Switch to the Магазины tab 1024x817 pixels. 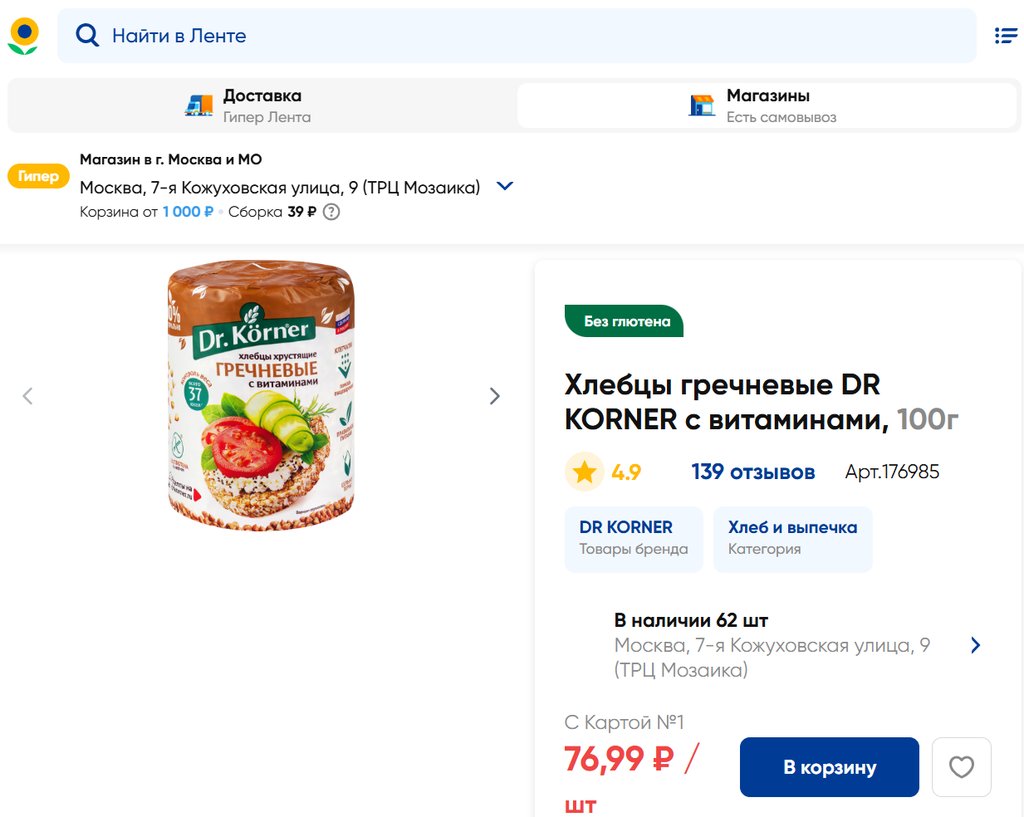[x=768, y=105]
